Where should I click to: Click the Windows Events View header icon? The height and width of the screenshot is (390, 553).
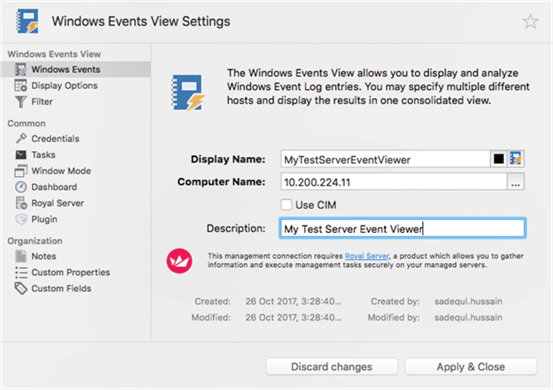pyautogui.click(x=28, y=21)
